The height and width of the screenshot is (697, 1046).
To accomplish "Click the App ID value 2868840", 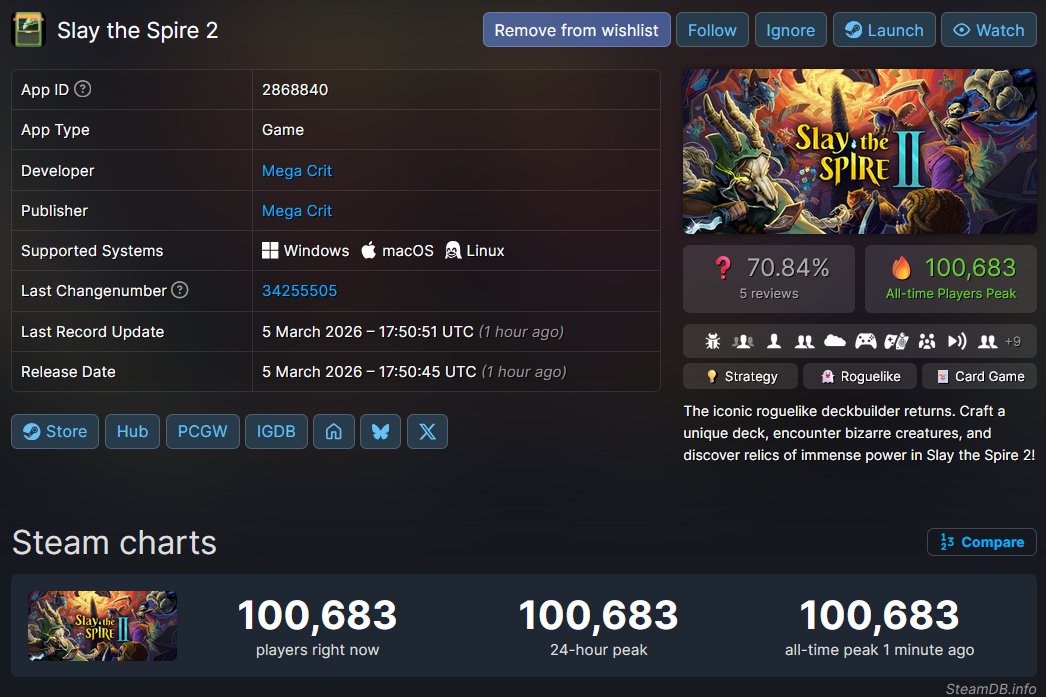I will click(x=295, y=89).
